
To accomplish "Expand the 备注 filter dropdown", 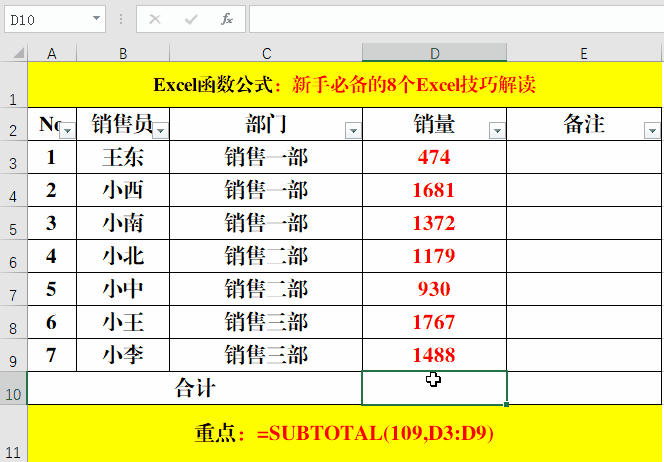I will point(652,131).
